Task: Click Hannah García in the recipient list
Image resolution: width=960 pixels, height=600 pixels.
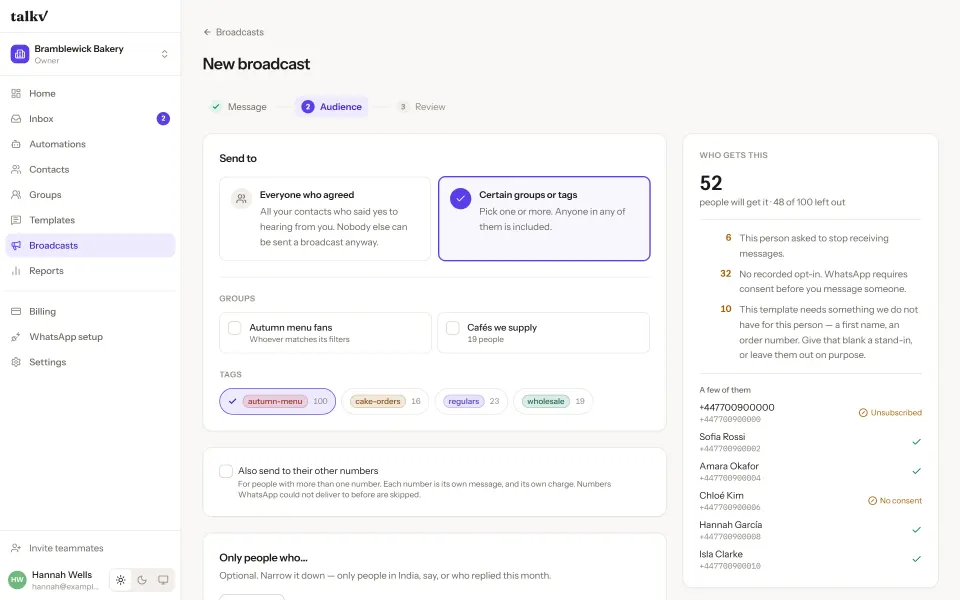Action: (x=730, y=525)
